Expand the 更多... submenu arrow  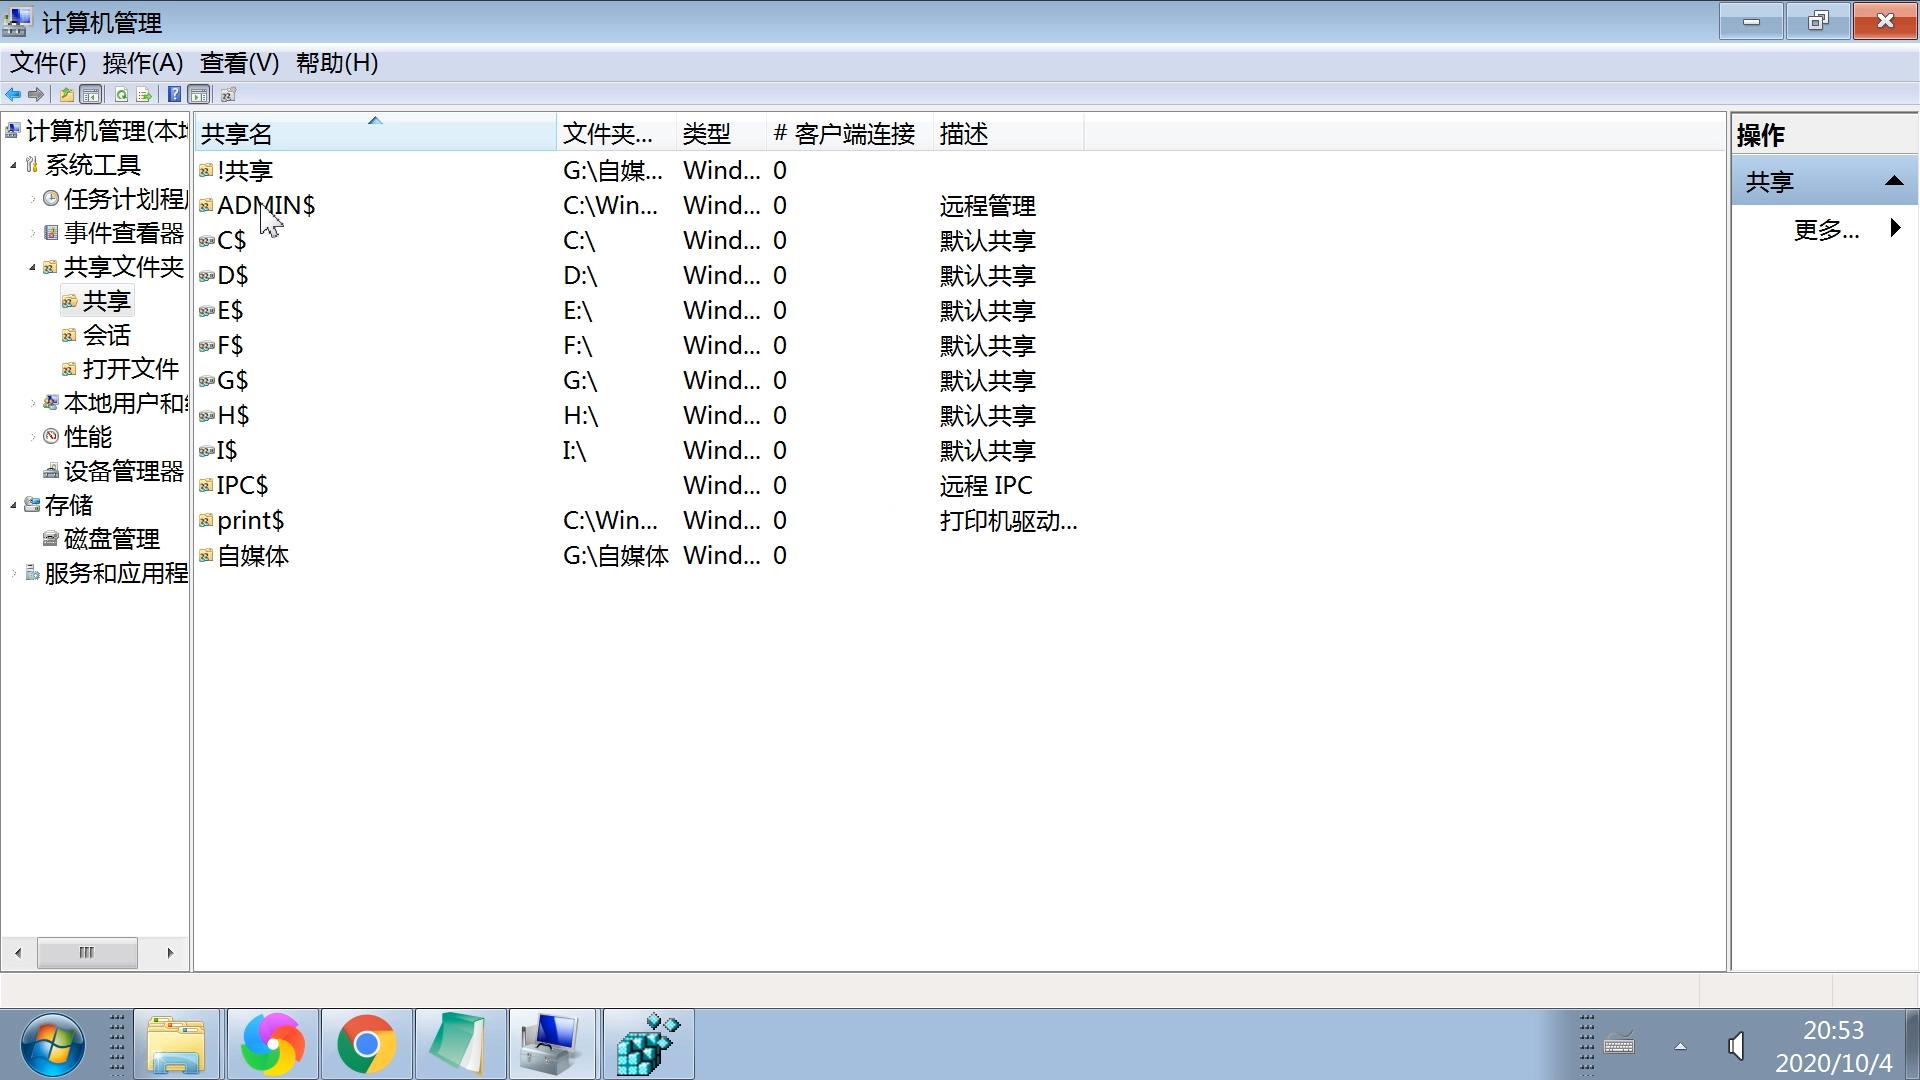(1896, 228)
